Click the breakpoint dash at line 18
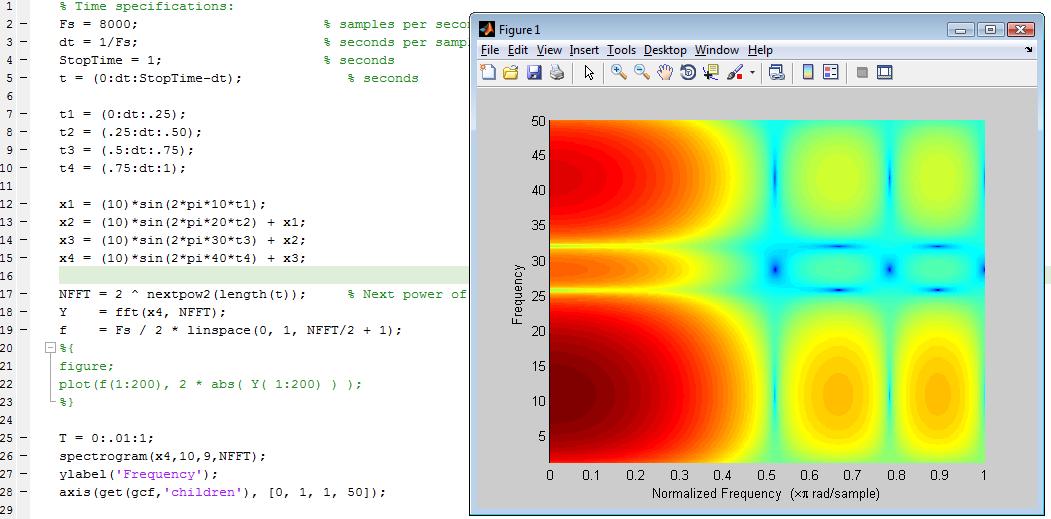This screenshot has height=519, width=1051. click(24, 312)
